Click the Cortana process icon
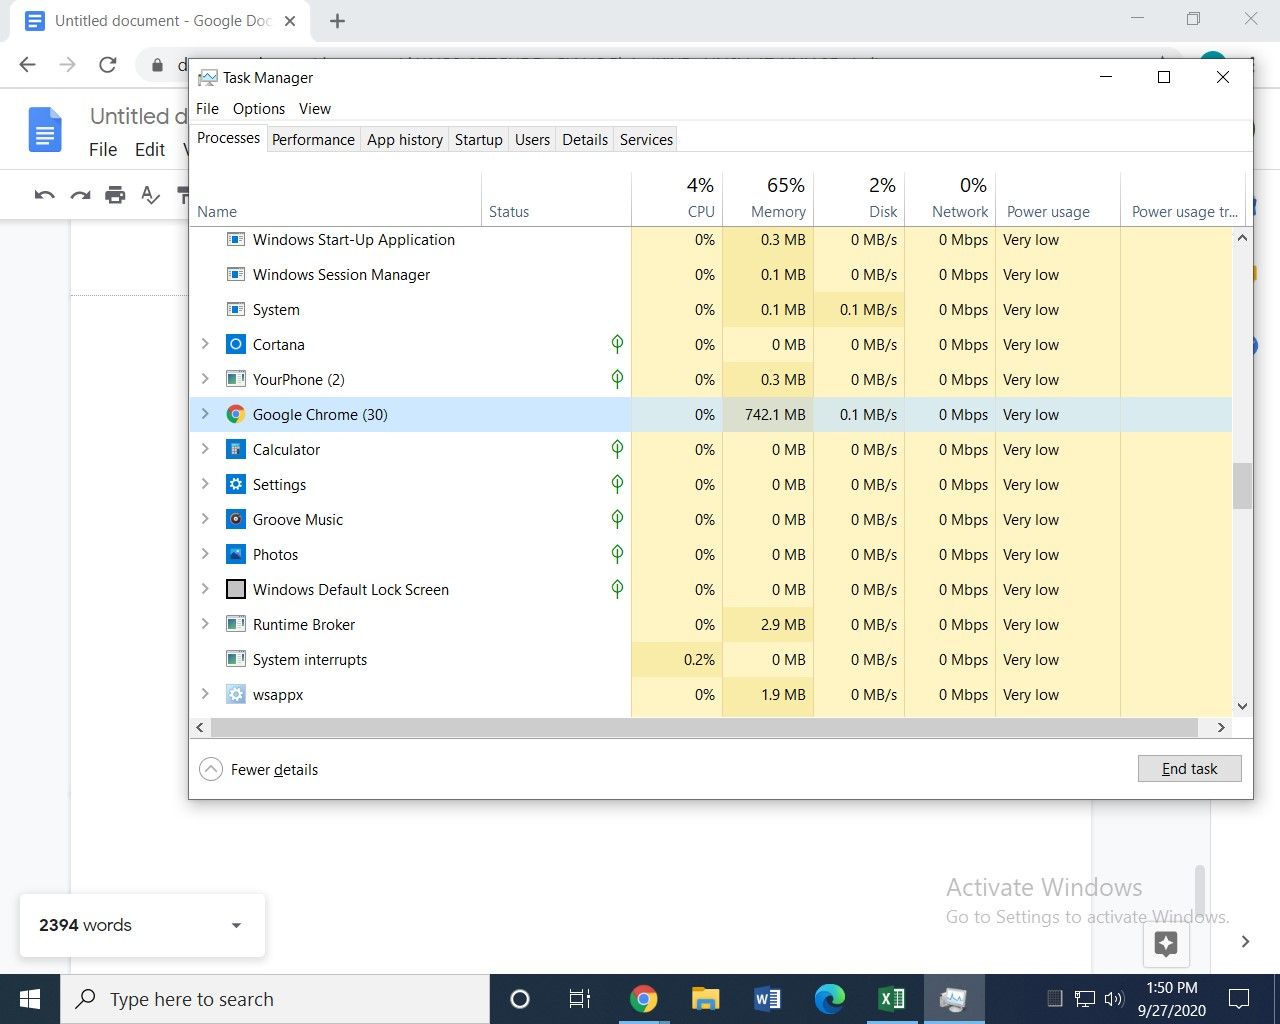Viewport: 1280px width, 1024px height. 236,344
